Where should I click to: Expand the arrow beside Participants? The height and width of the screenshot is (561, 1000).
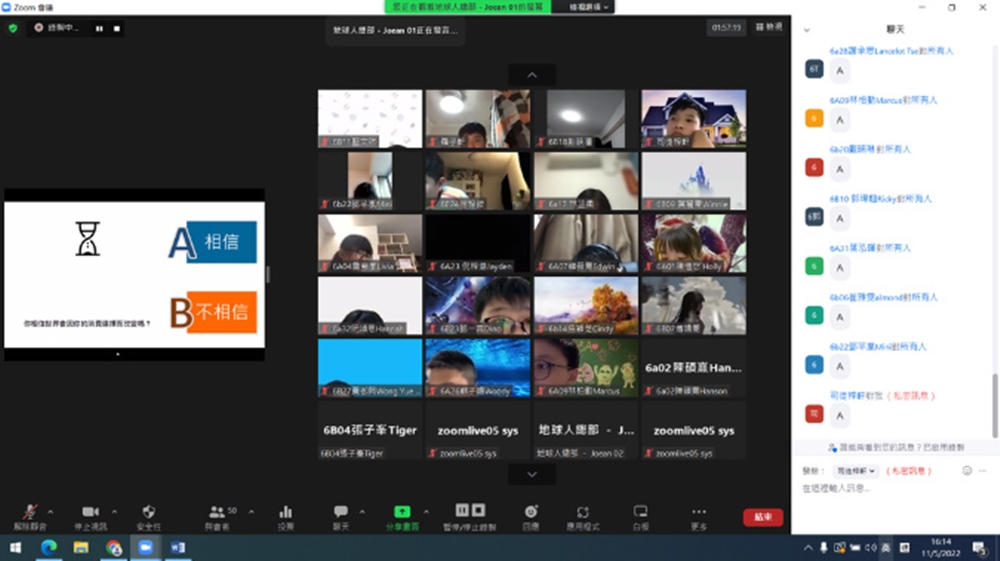[x=251, y=511]
